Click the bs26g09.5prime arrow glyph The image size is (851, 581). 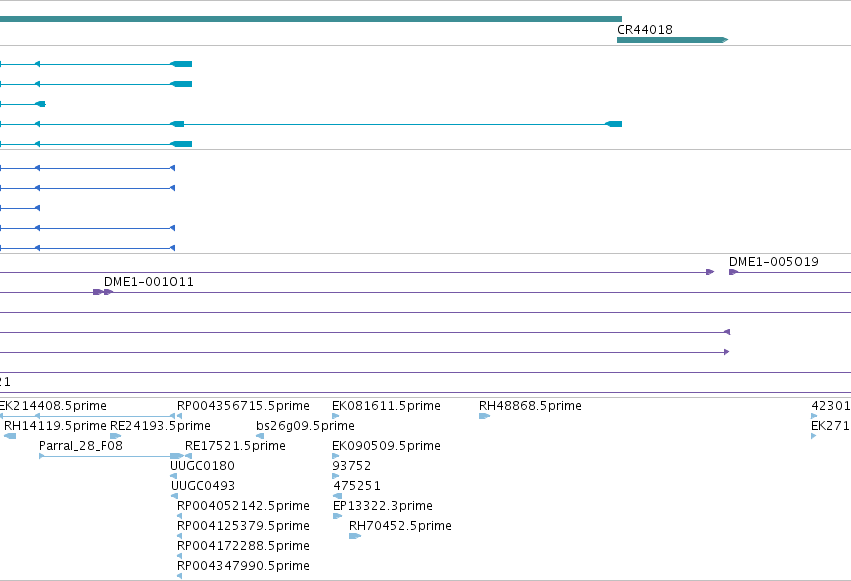(260, 436)
